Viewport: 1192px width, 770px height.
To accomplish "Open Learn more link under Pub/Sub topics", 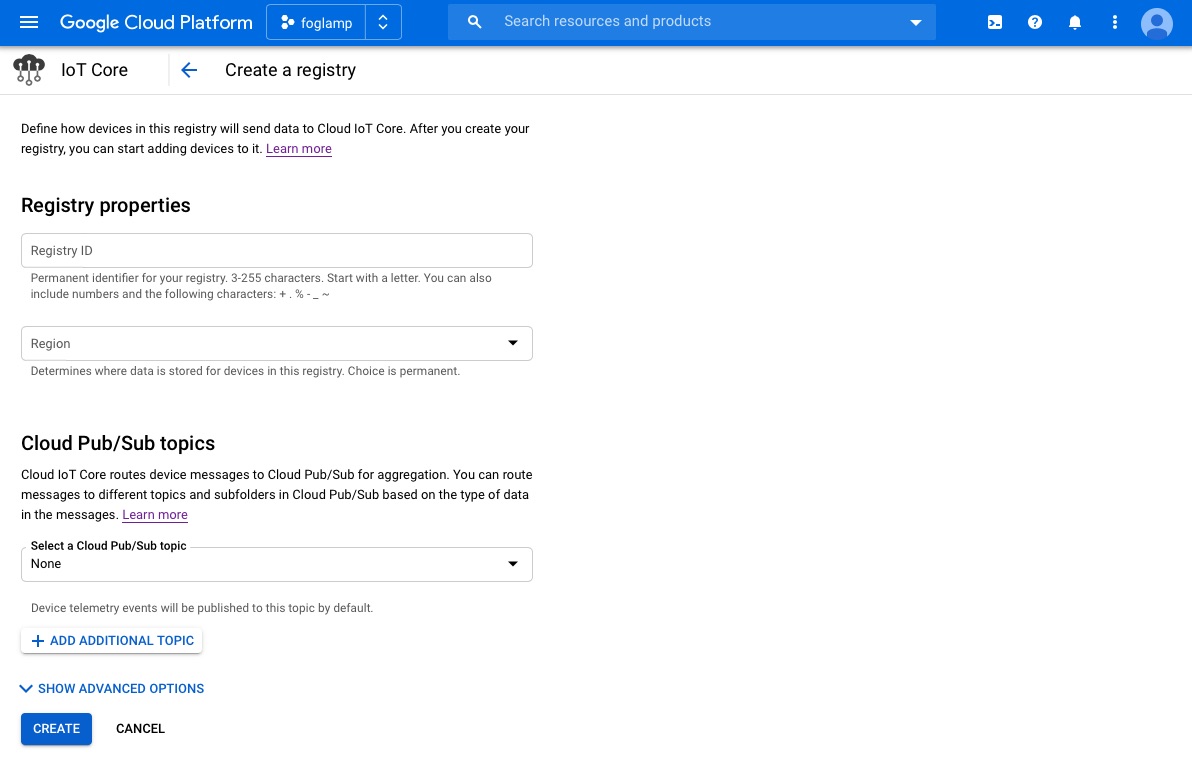I will pyautogui.click(x=155, y=515).
